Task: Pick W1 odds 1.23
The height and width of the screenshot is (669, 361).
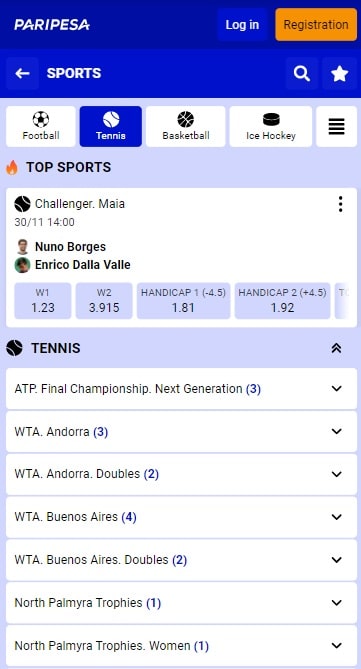Action: pyautogui.click(x=43, y=301)
